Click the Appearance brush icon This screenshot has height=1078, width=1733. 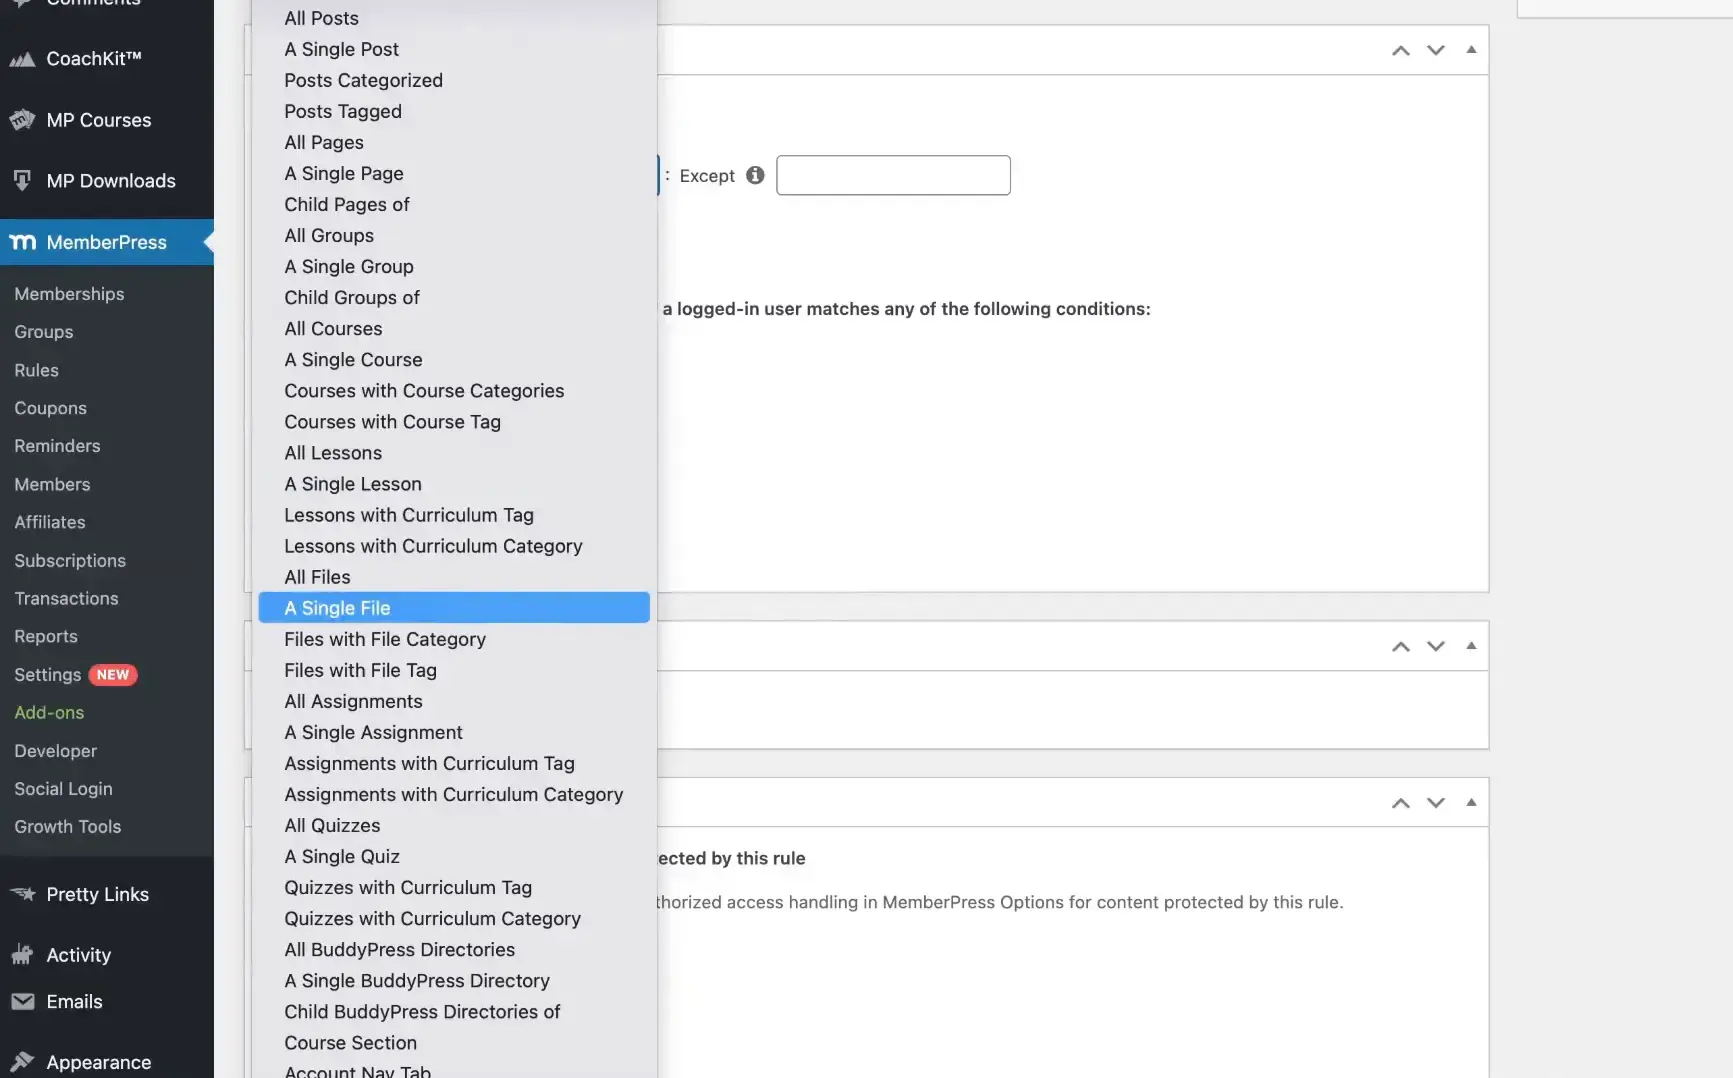pyautogui.click(x=22, y=1062)
